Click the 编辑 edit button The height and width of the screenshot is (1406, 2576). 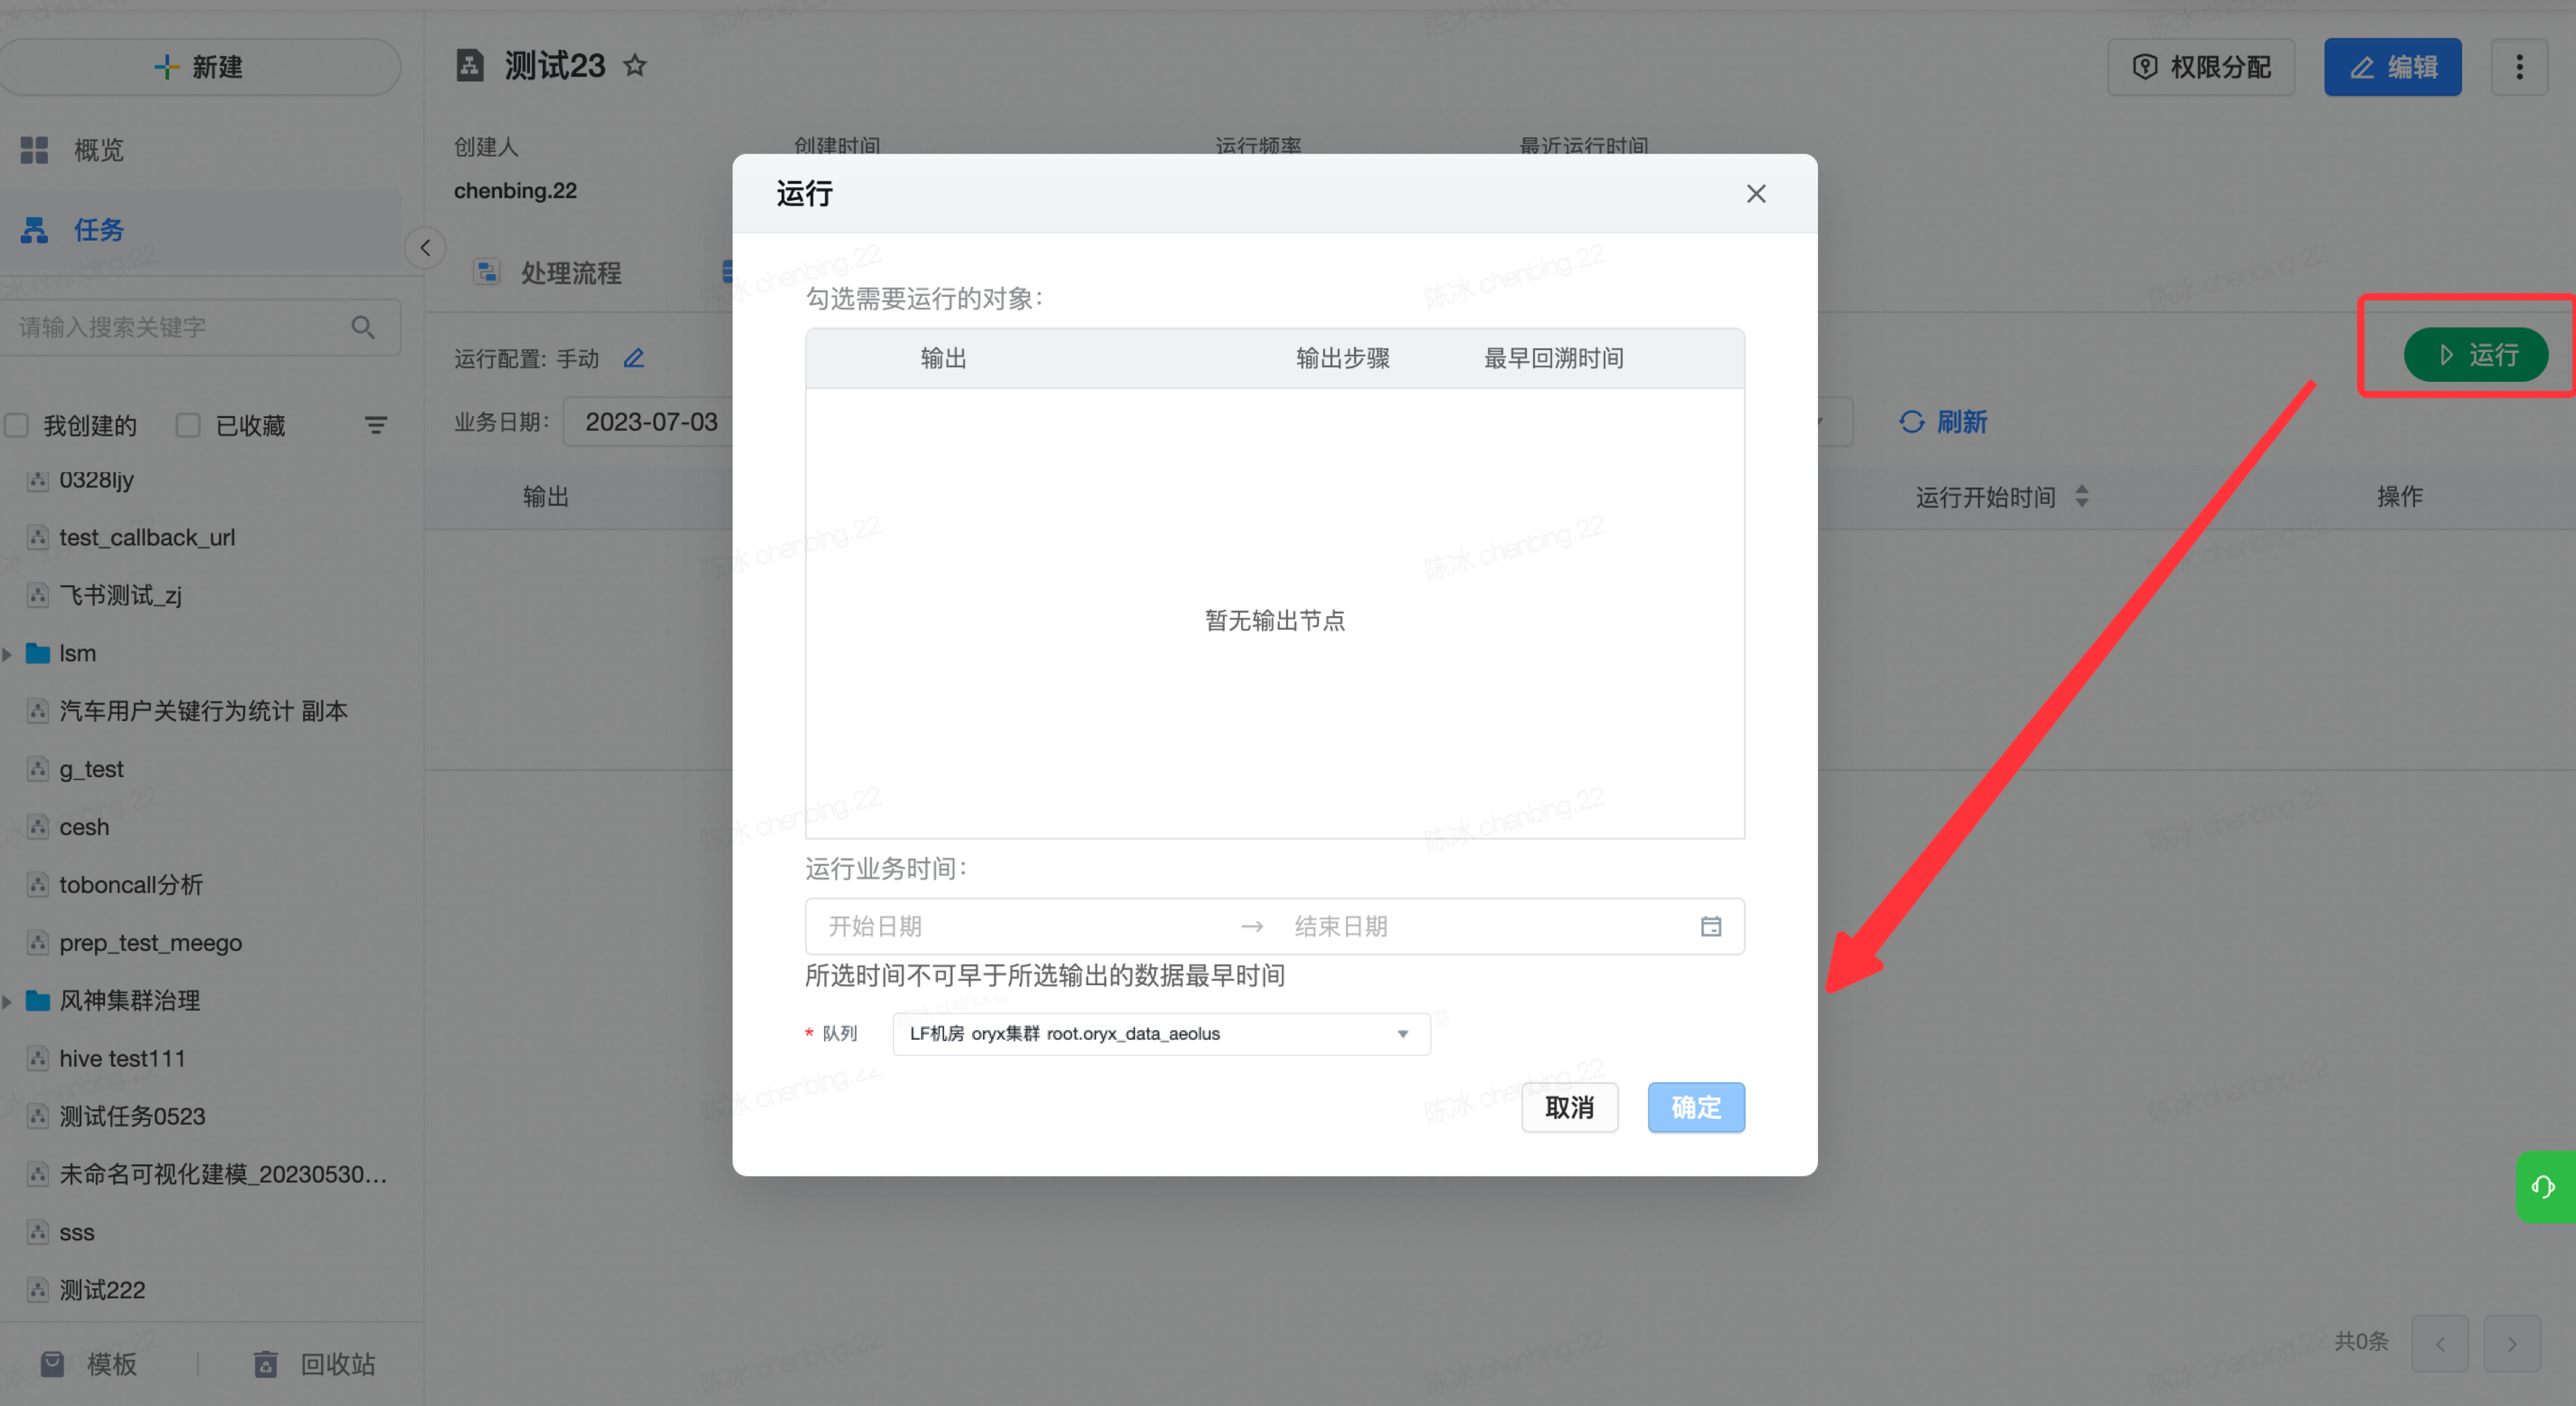[x=2392, y=67]
